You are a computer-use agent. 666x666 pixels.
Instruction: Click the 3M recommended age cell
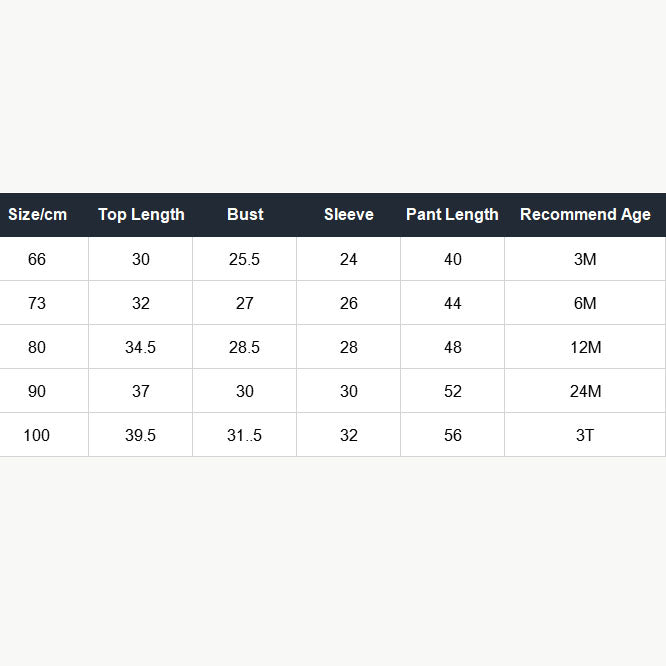(585, 259)
